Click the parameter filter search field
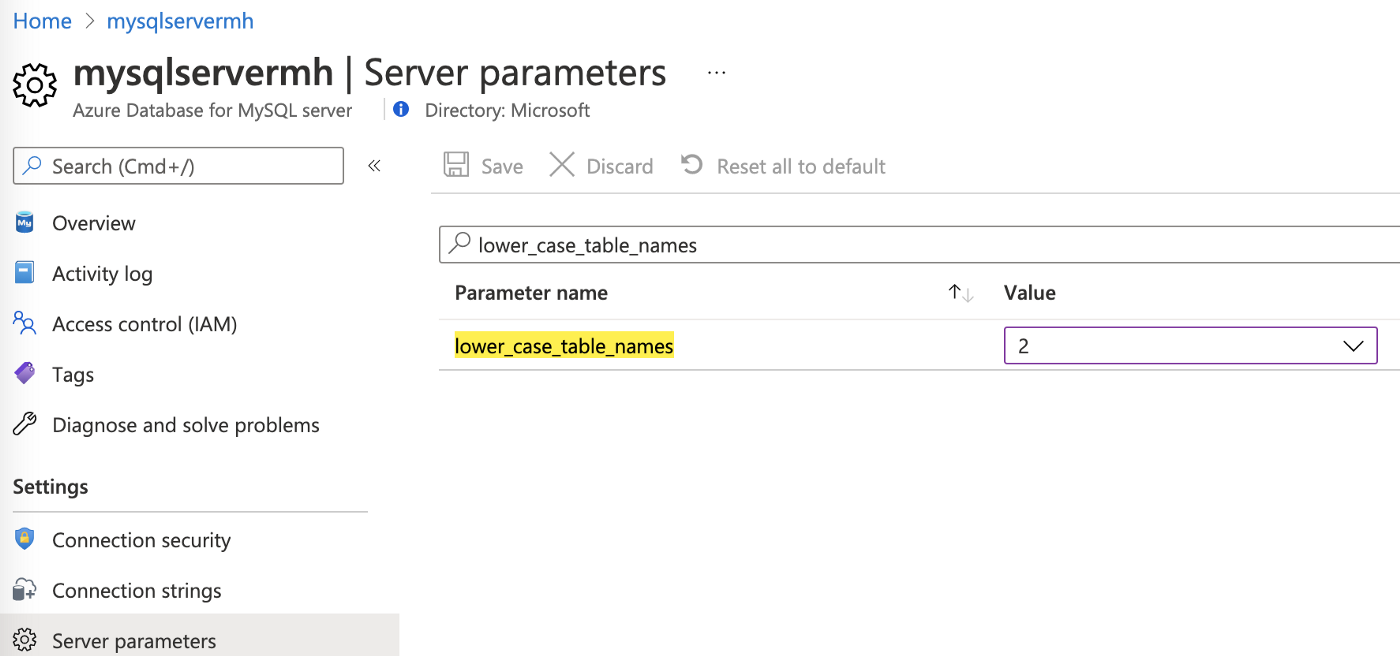 920,244
